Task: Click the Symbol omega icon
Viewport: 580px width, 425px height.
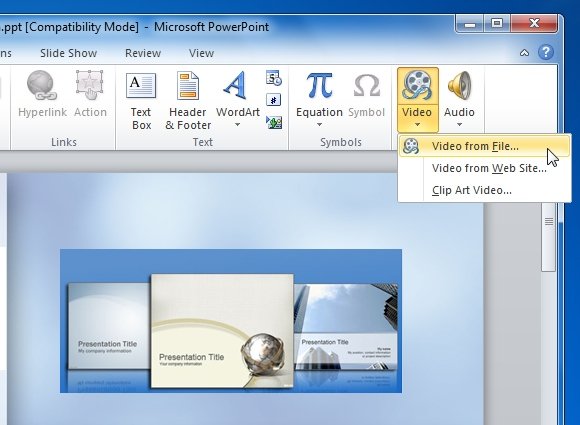Action: pyautogui.click(x=367, y=85)
